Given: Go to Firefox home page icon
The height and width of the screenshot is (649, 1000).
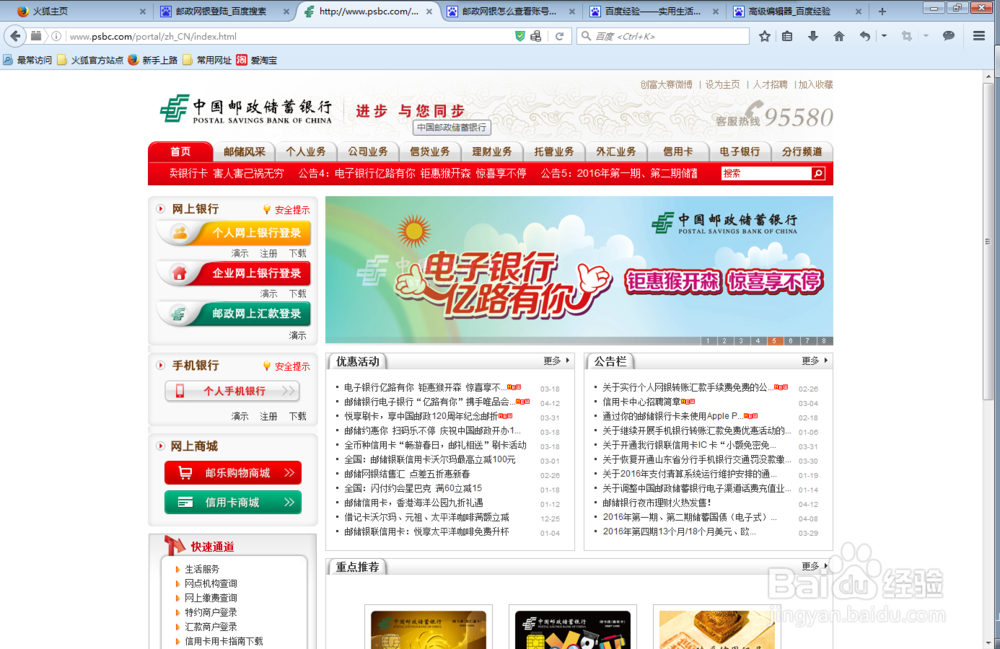Looking at the screenshot, I should [839, 36].
